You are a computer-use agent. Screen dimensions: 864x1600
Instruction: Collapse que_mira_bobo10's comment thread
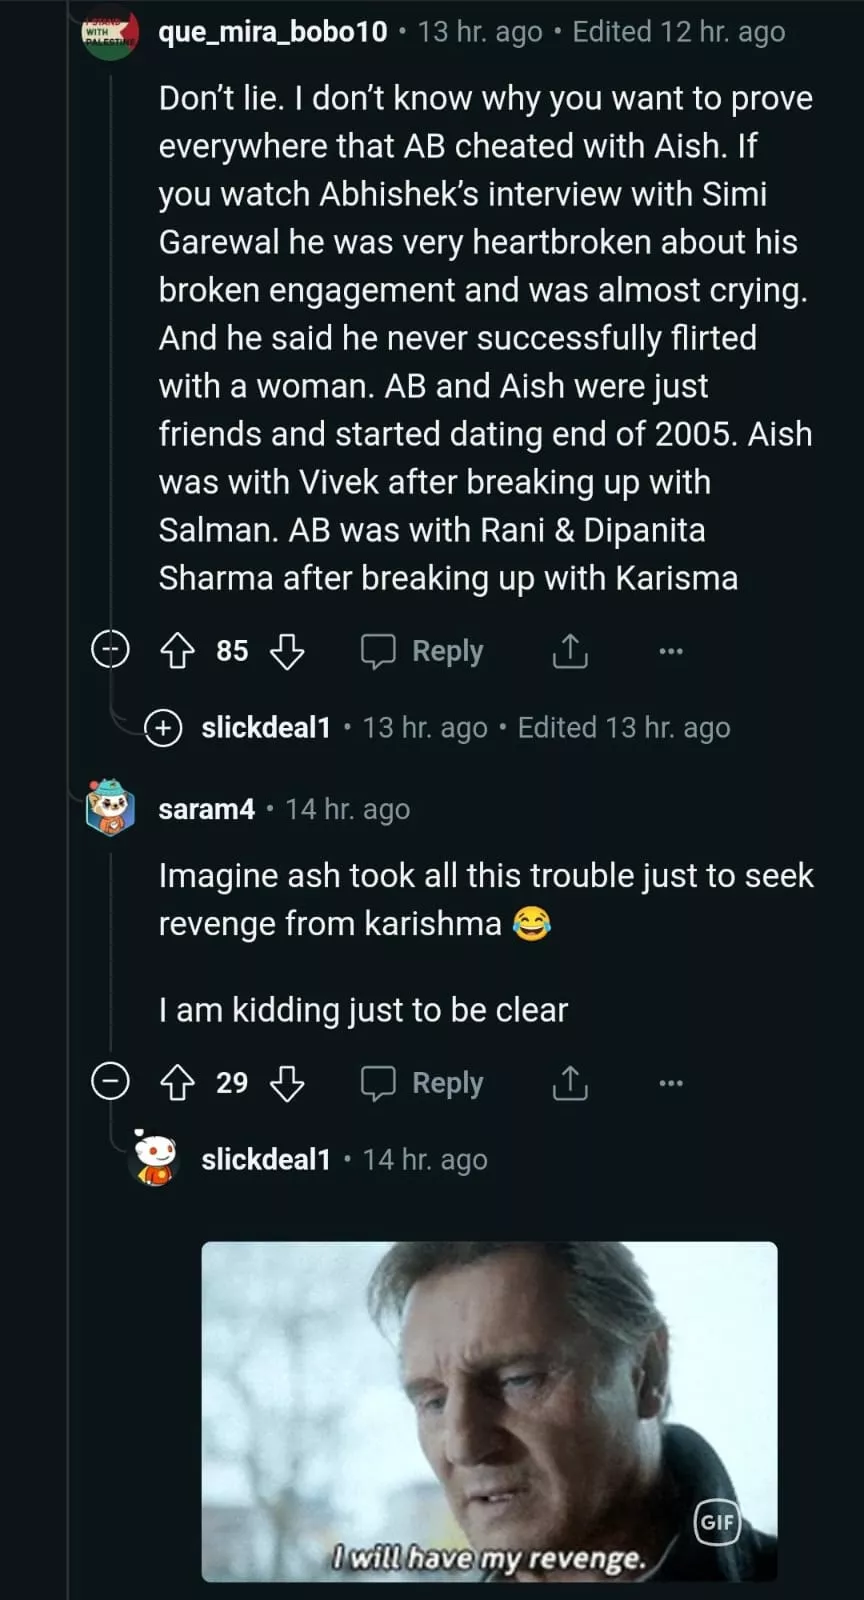(x=110, y=651)
